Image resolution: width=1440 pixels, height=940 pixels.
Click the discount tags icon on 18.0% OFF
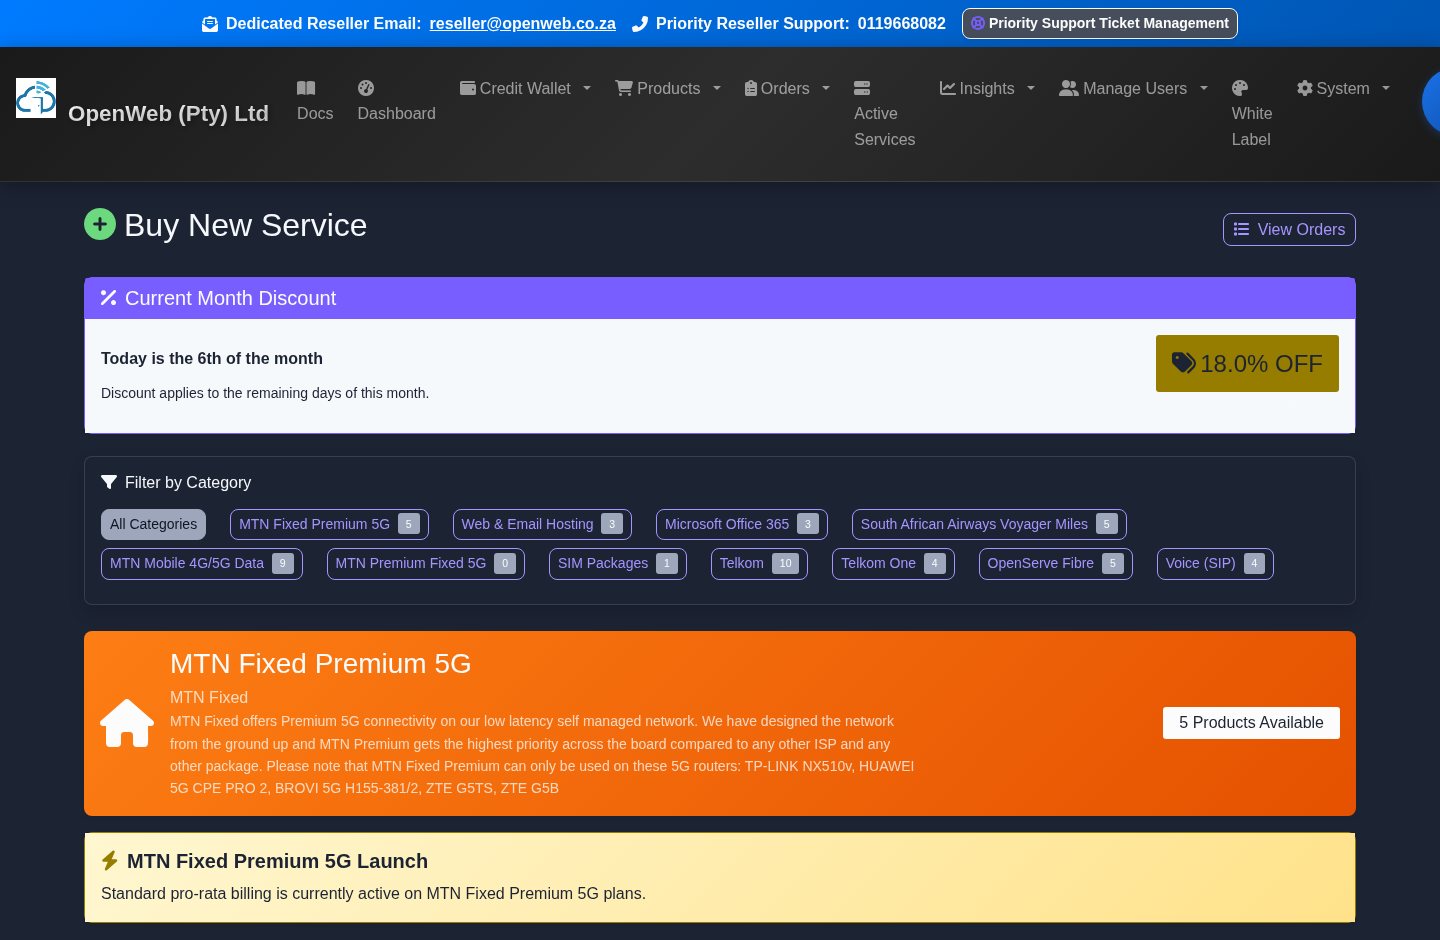click(x=1184, y=362)
